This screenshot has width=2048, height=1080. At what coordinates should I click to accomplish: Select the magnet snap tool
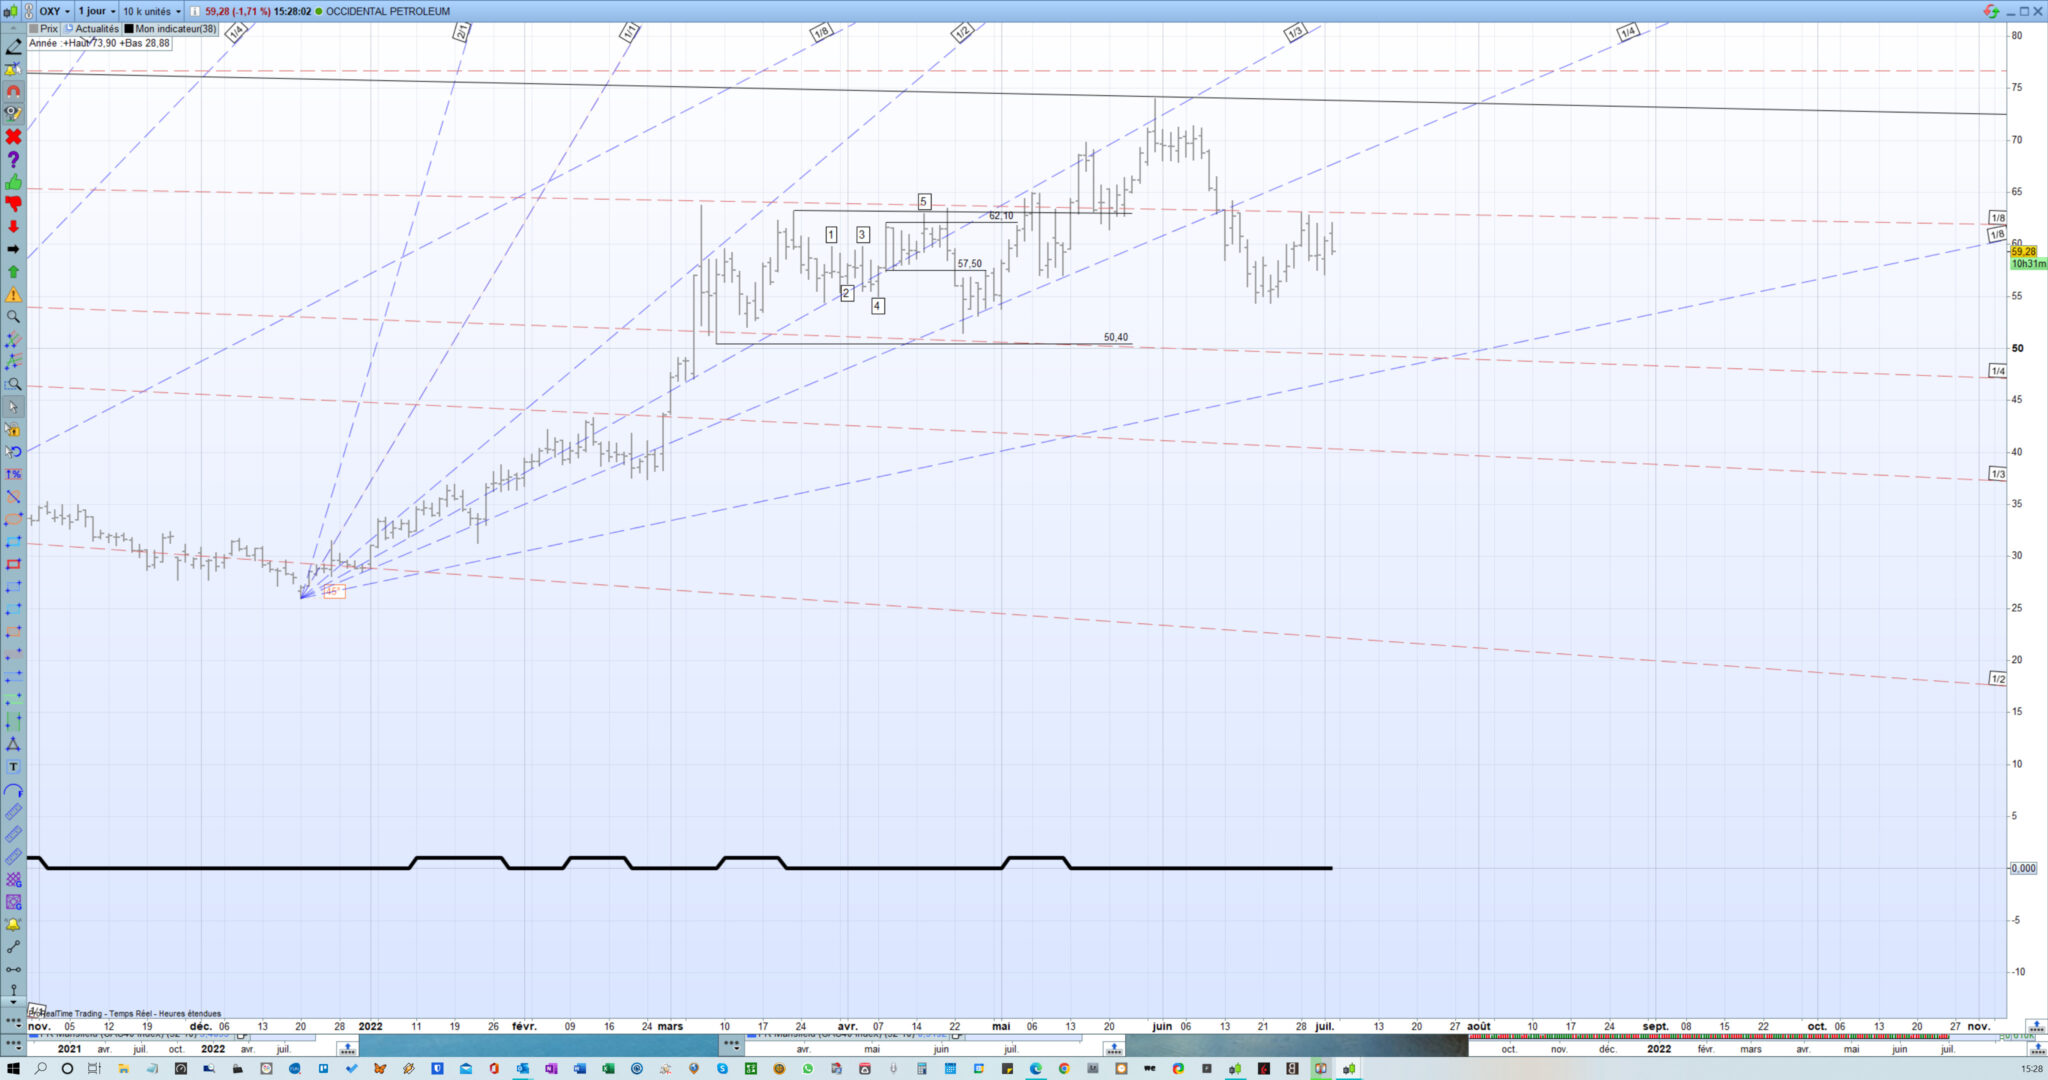[x=14, y=91]
